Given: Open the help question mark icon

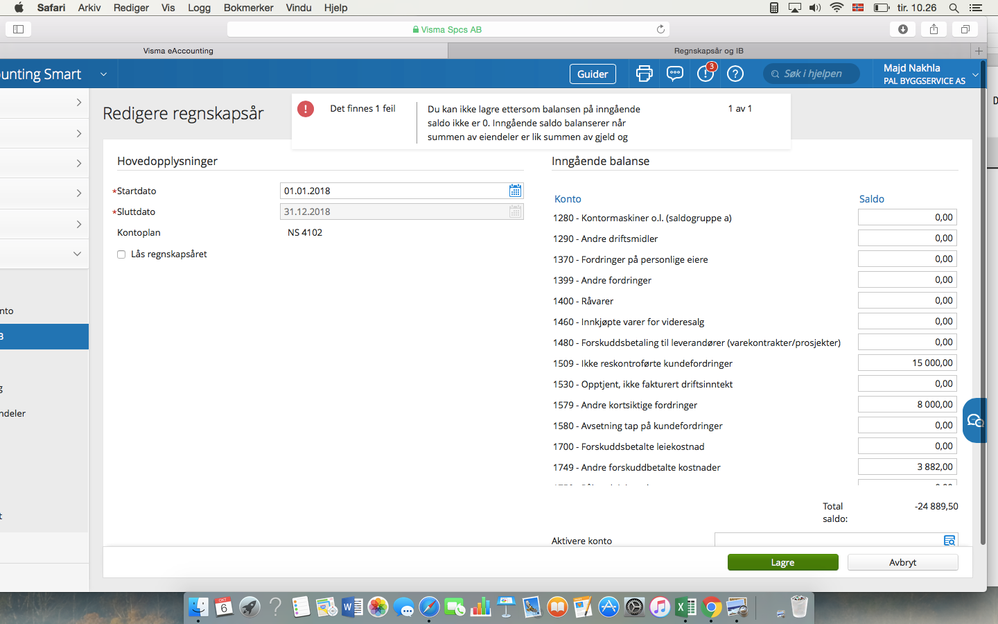Looking at the screenshot, I should tap(735, 74).
